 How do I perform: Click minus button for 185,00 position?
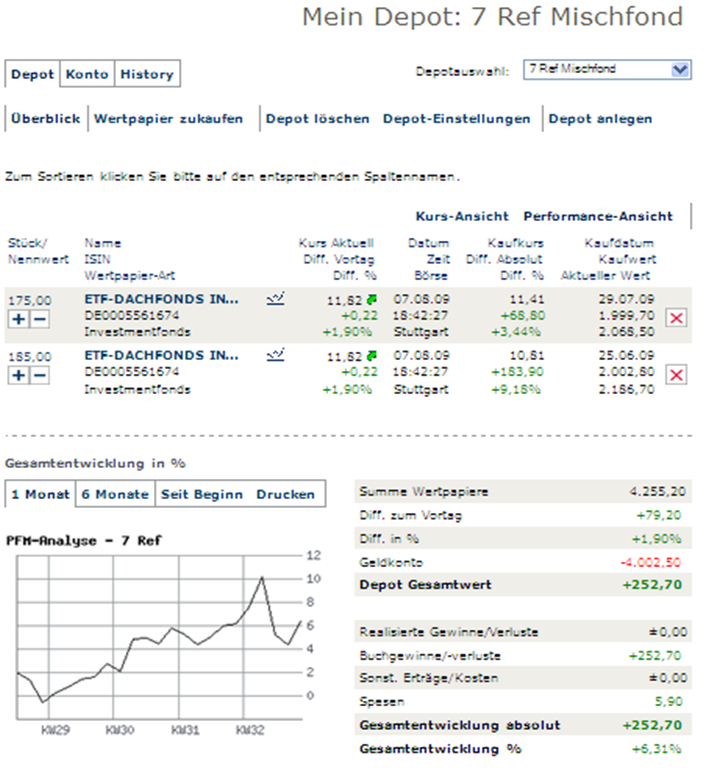(x=38, y=374)
